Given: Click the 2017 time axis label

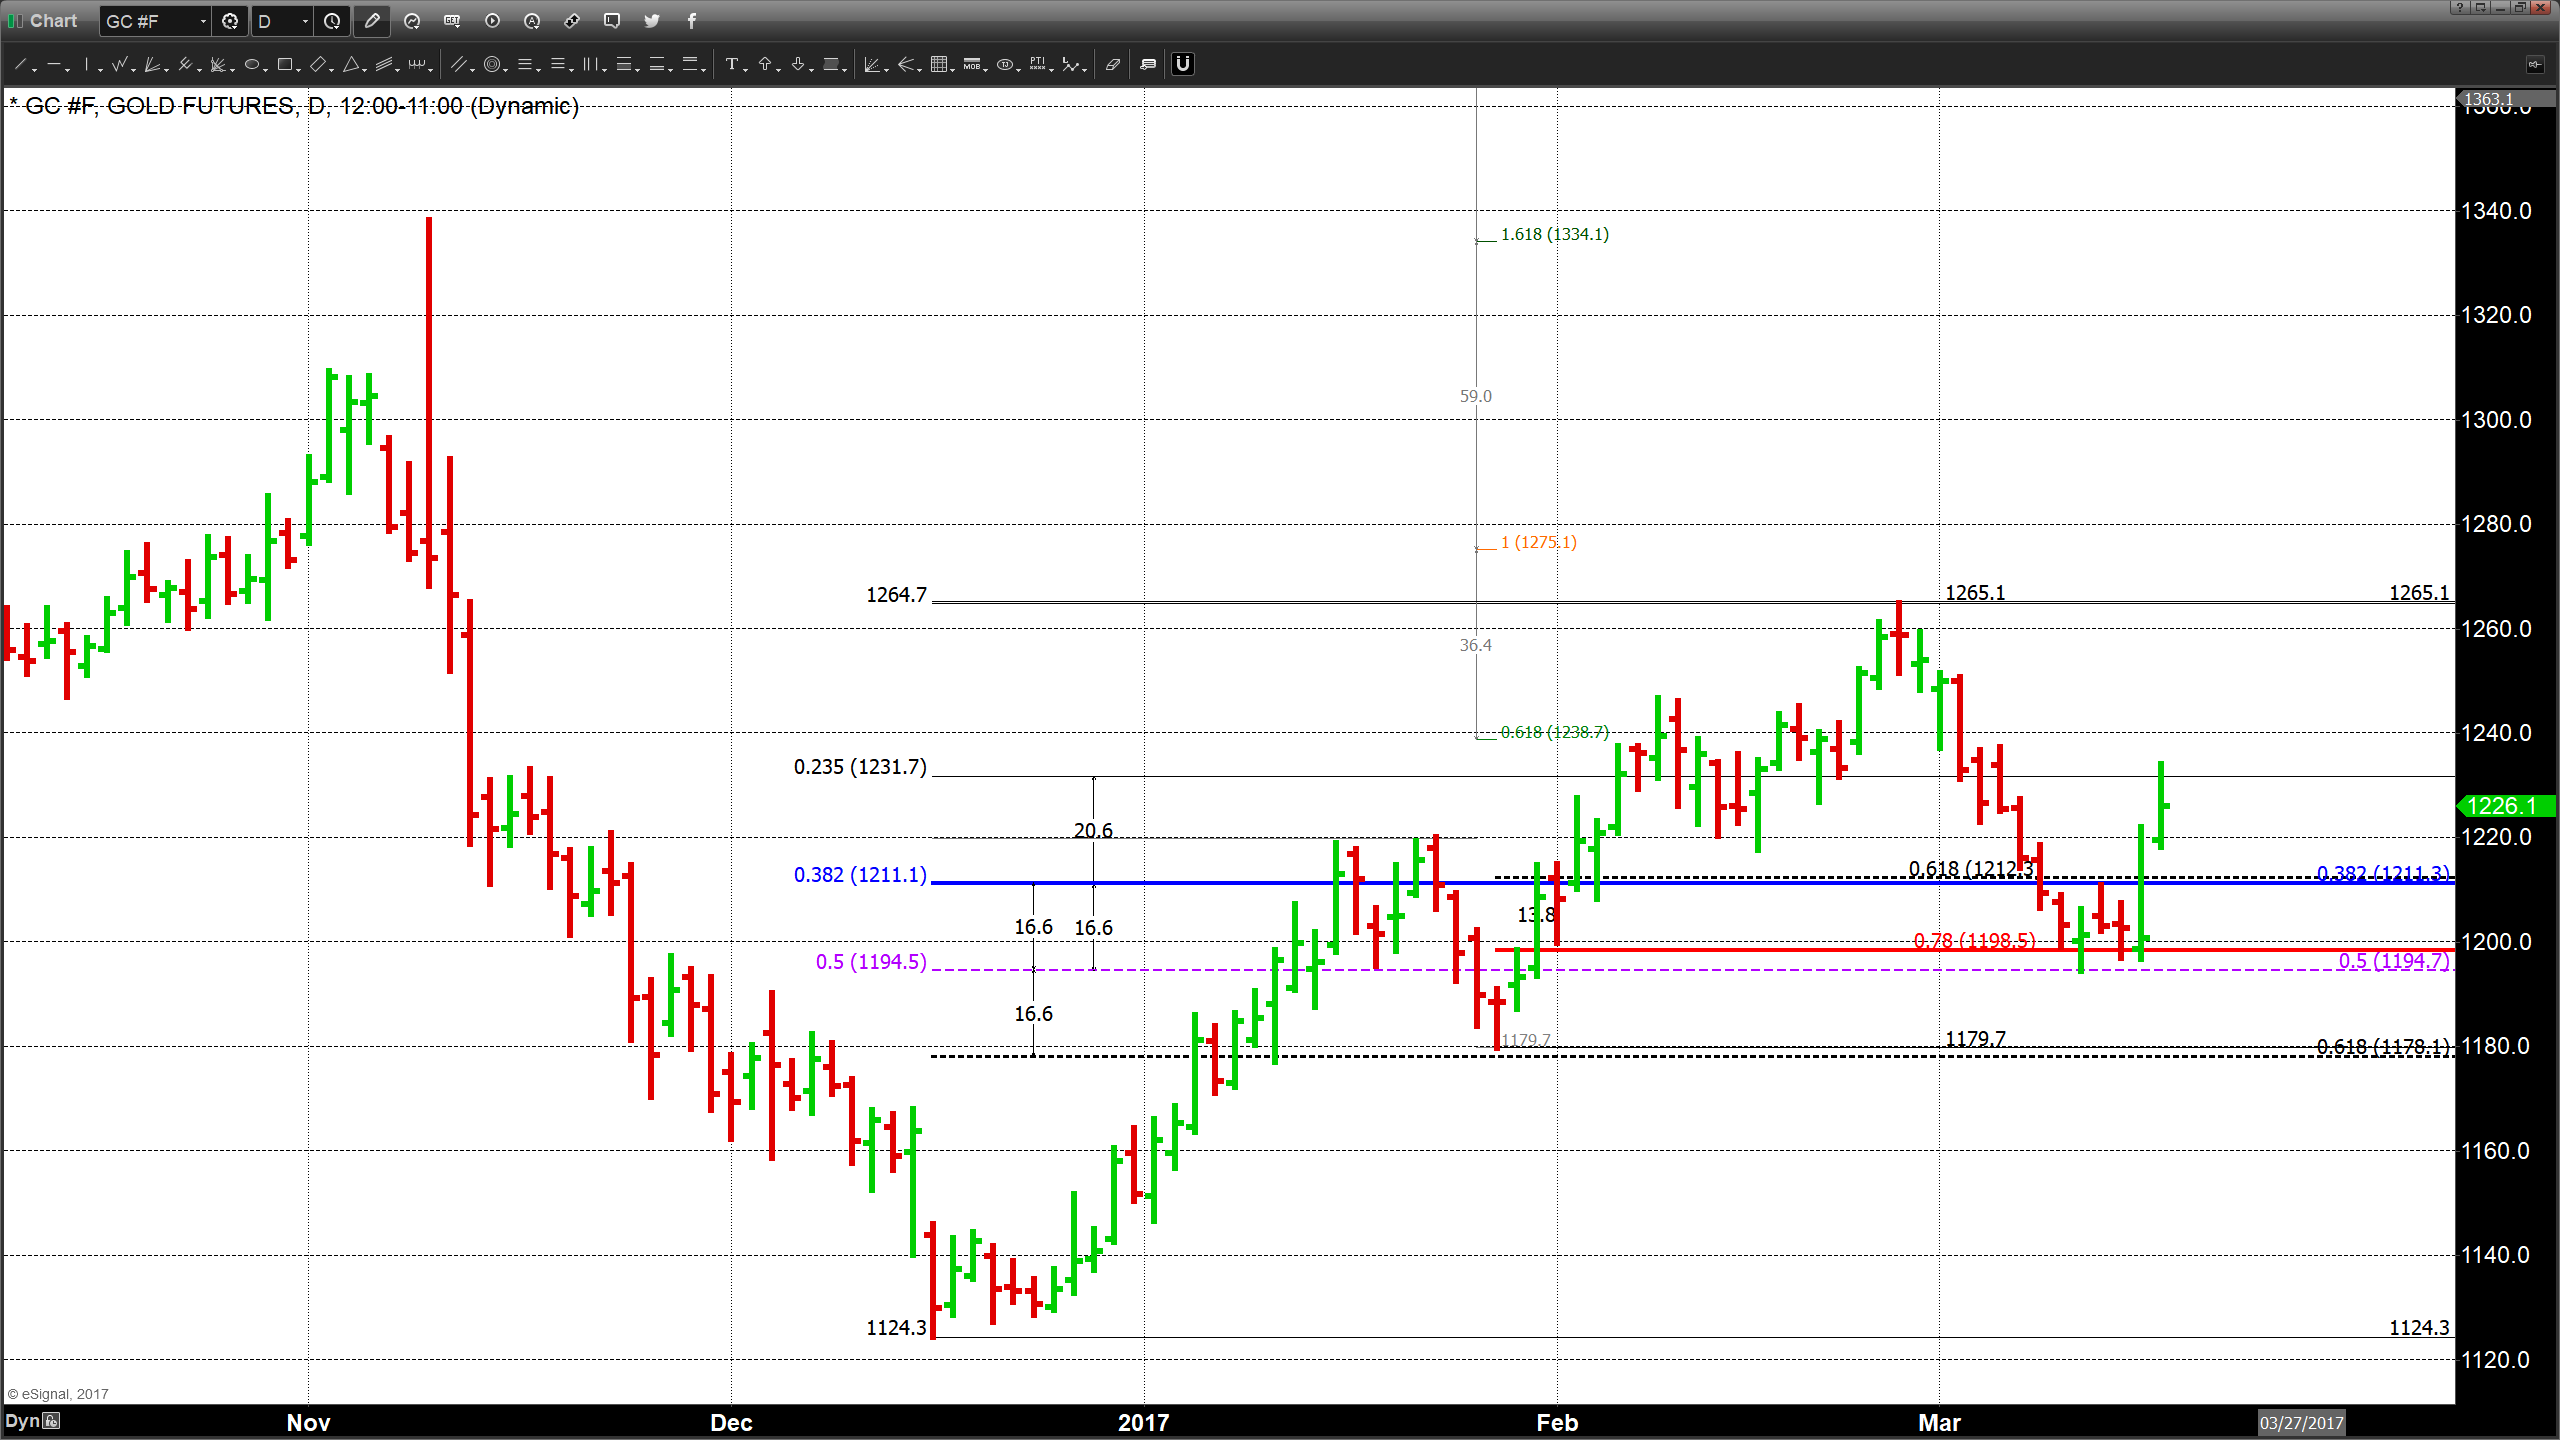Looking at the screenshot, I should [x=1144, y=1423].
